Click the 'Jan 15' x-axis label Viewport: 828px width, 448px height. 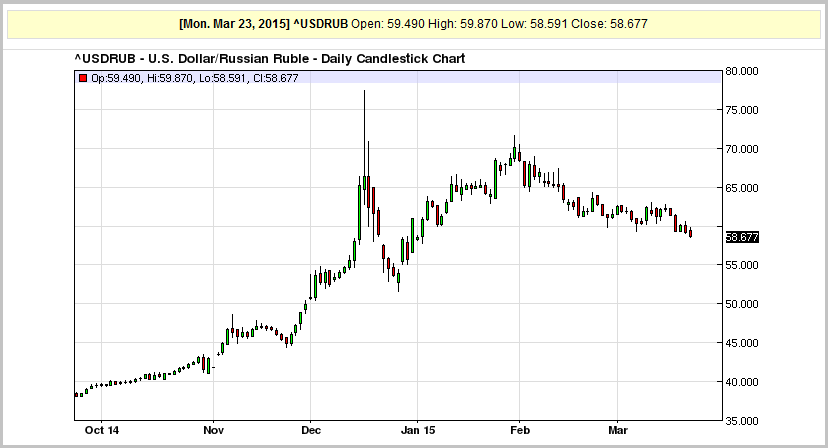pos(418,430)
